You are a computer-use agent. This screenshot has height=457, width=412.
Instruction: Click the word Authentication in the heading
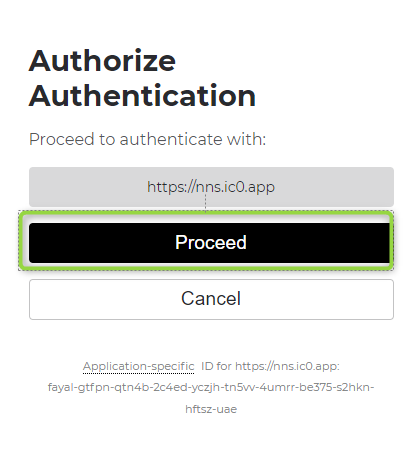(x=142, y=96)
